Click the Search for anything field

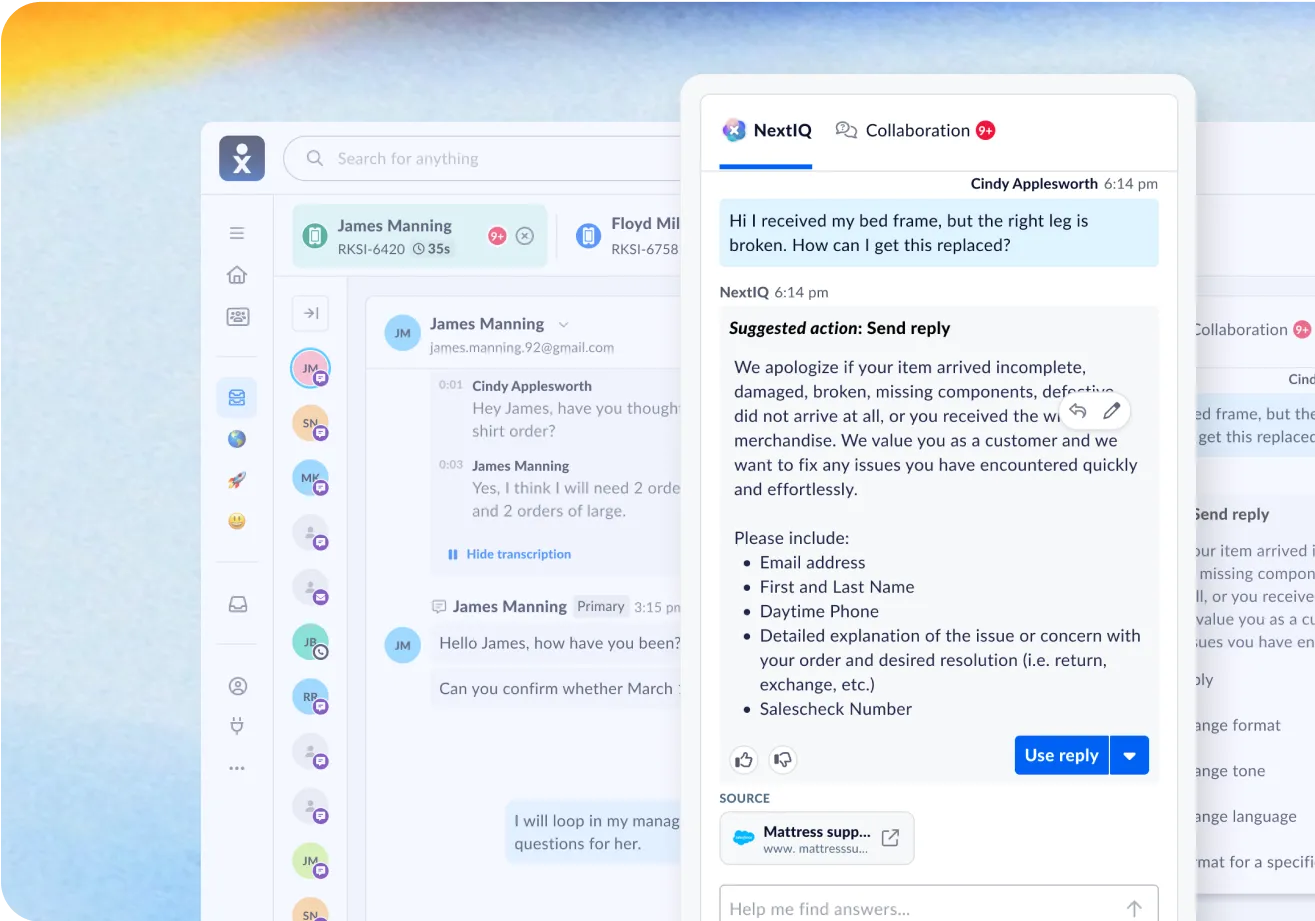[482, 158]
